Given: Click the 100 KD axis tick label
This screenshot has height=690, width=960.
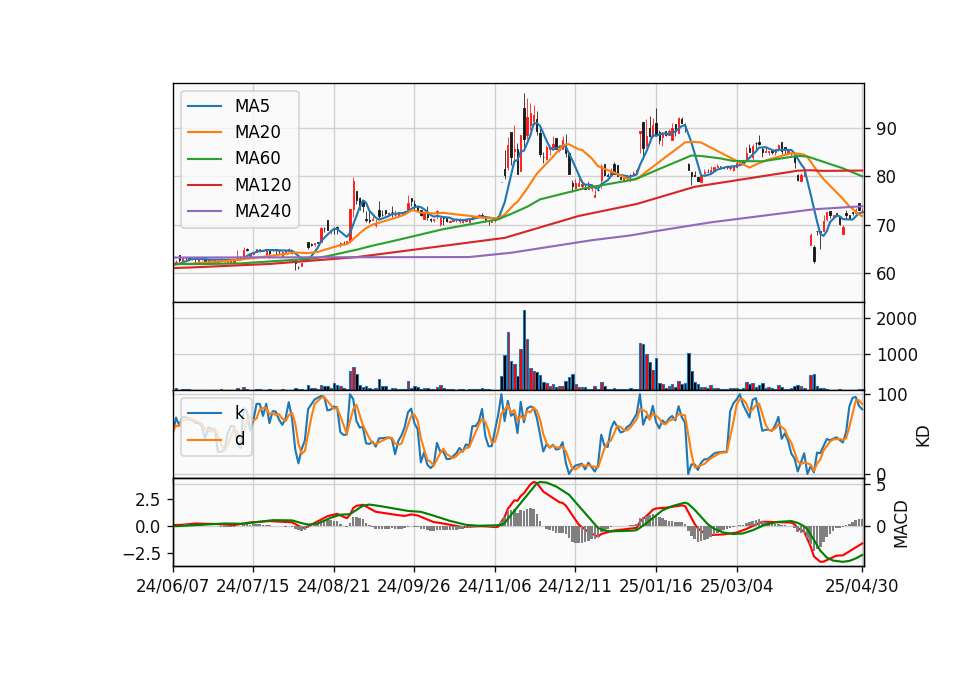Looking at the screenshot, I should pos(891,395).
